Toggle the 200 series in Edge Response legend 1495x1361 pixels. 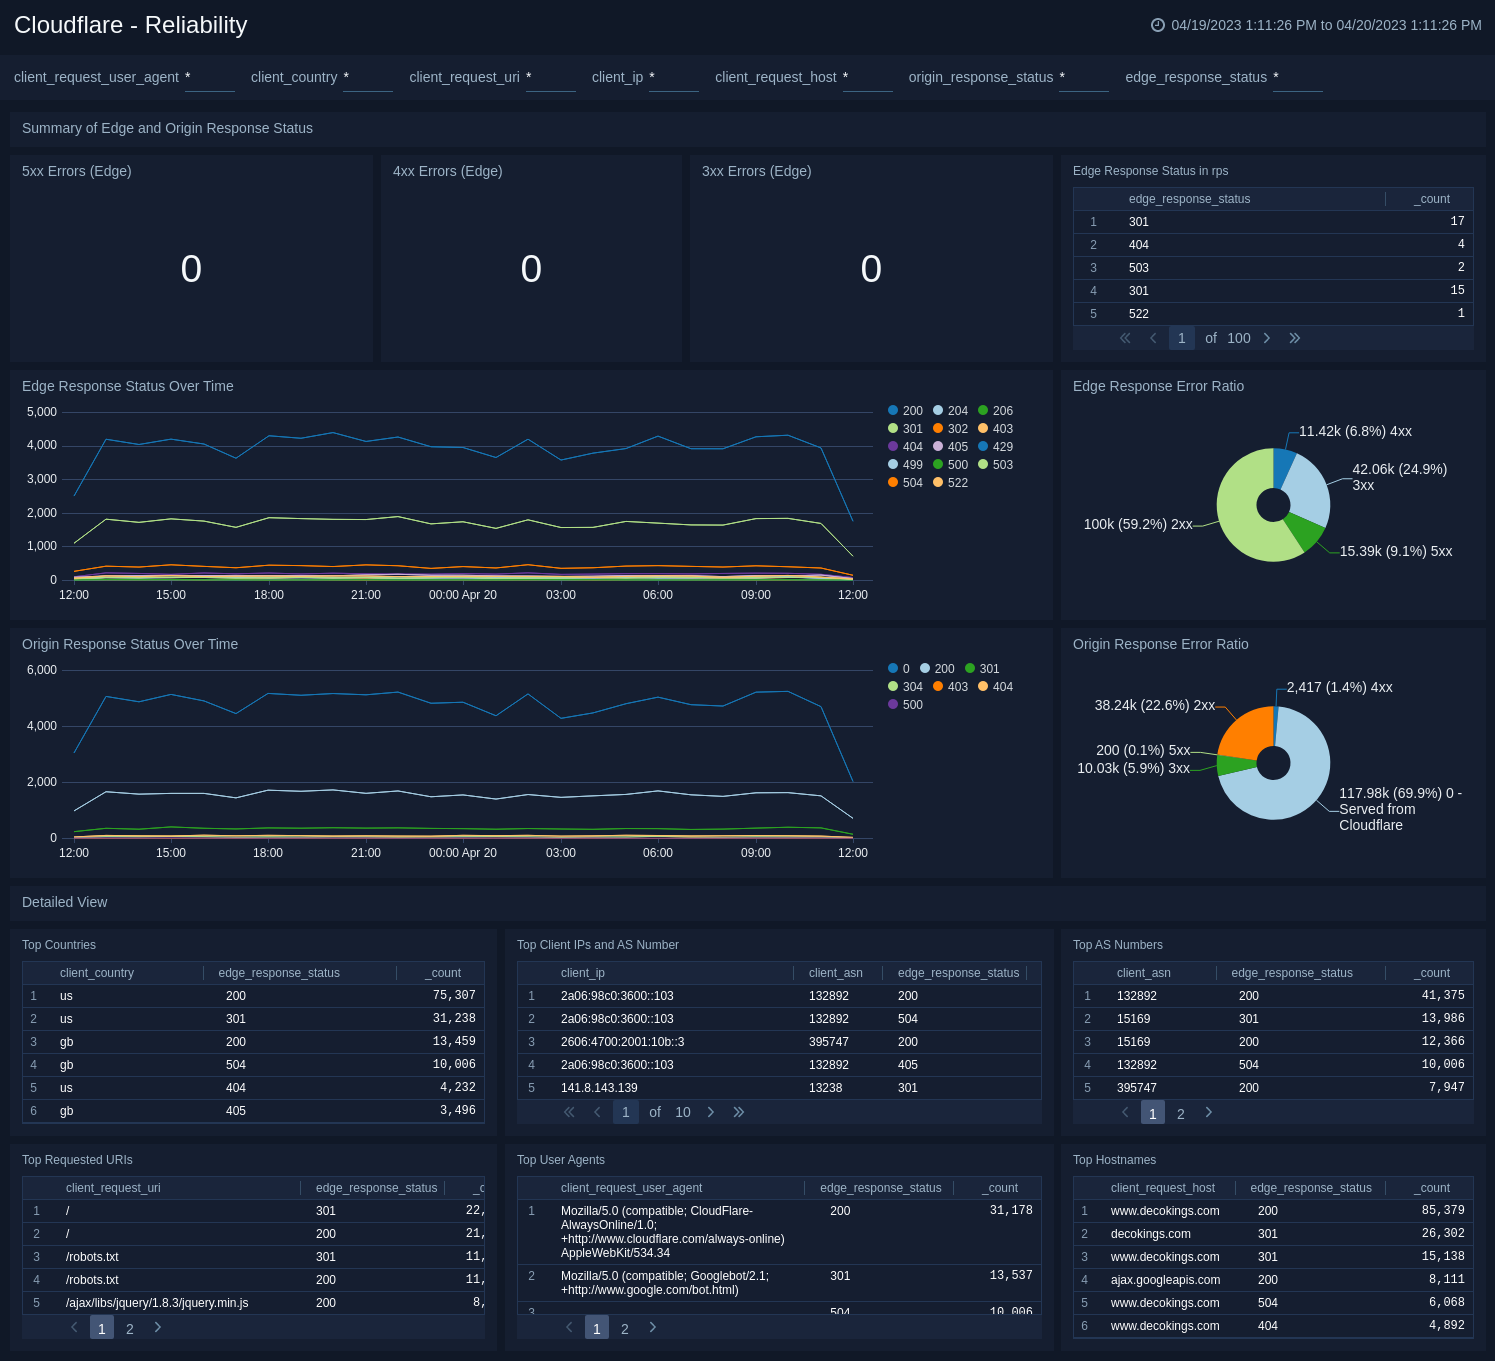[908, 410]
